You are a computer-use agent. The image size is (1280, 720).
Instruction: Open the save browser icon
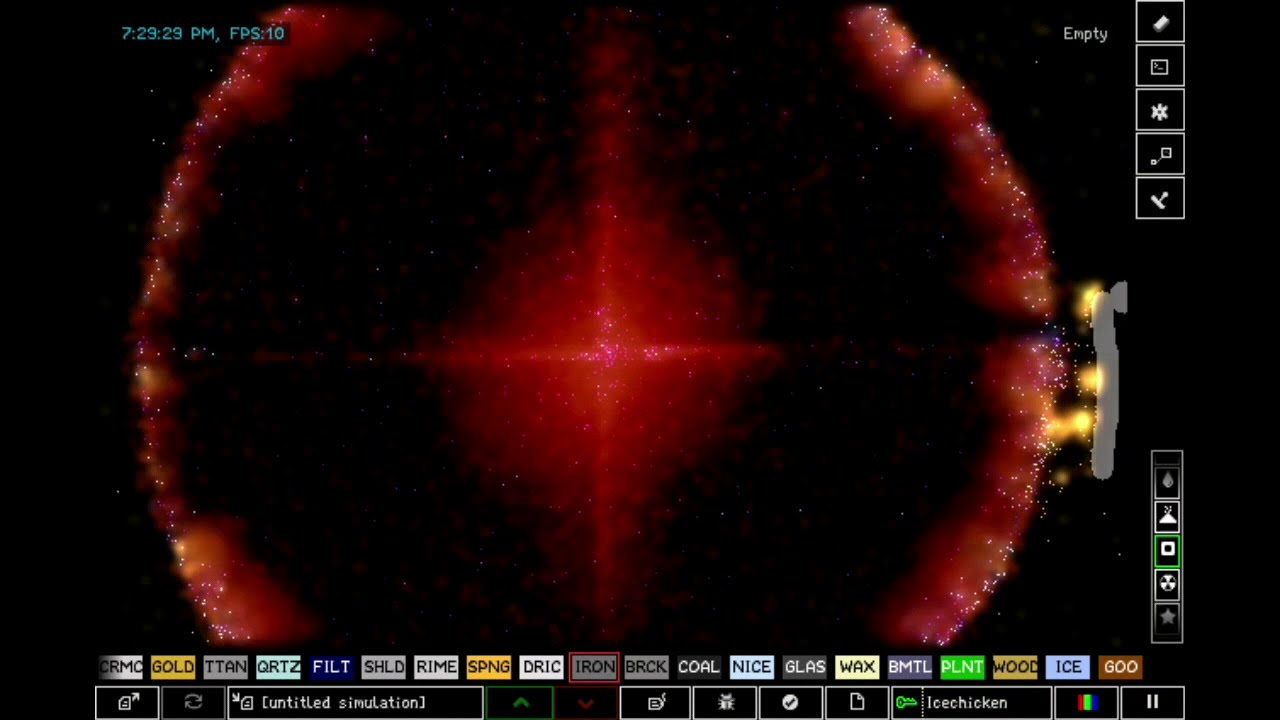coord(127,703)
